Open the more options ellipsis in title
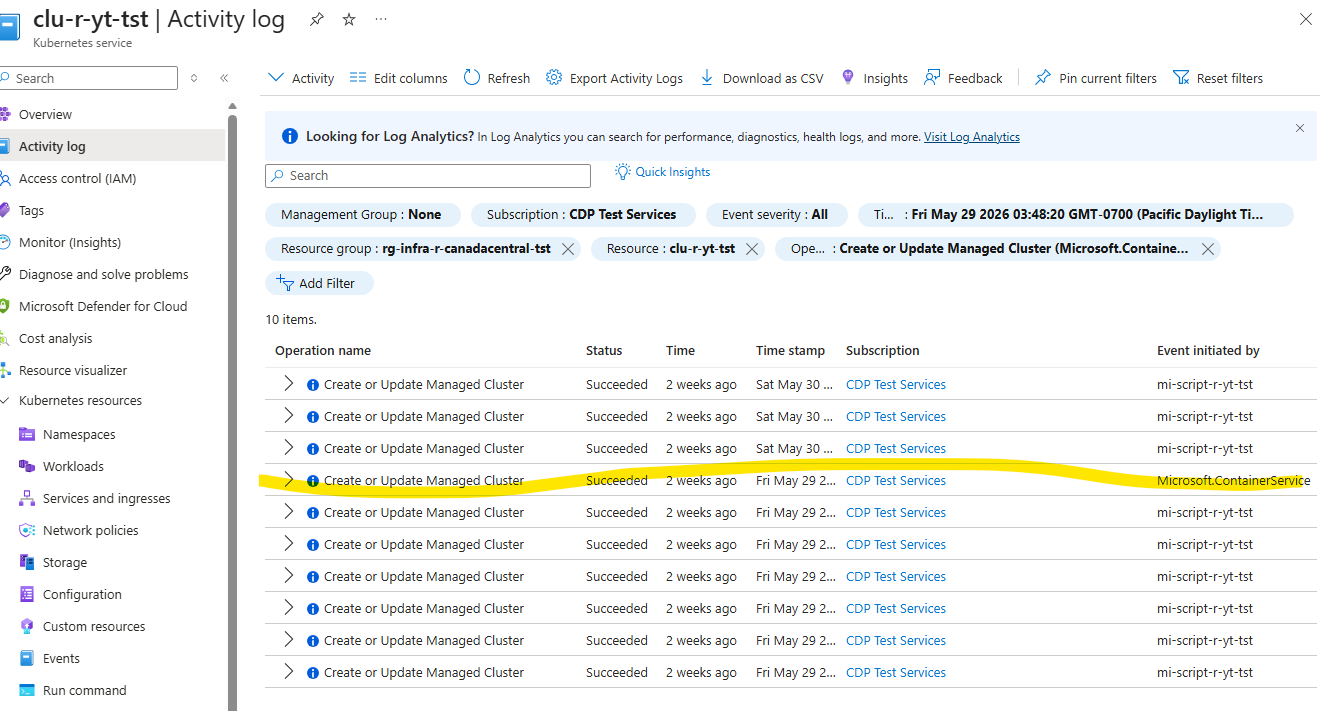The width and height of the screenshot is (1320, 711). [x=381, y=19]
